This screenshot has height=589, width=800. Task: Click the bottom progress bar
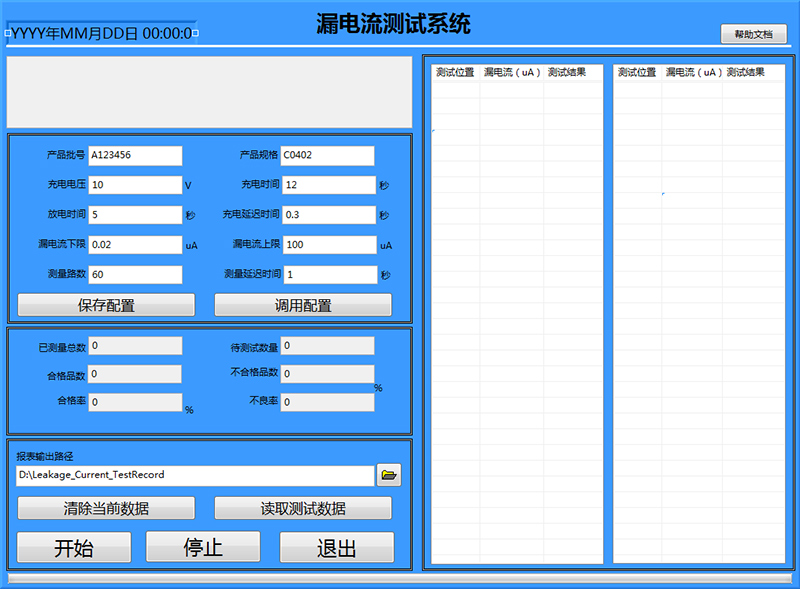[x=400, y=579]
